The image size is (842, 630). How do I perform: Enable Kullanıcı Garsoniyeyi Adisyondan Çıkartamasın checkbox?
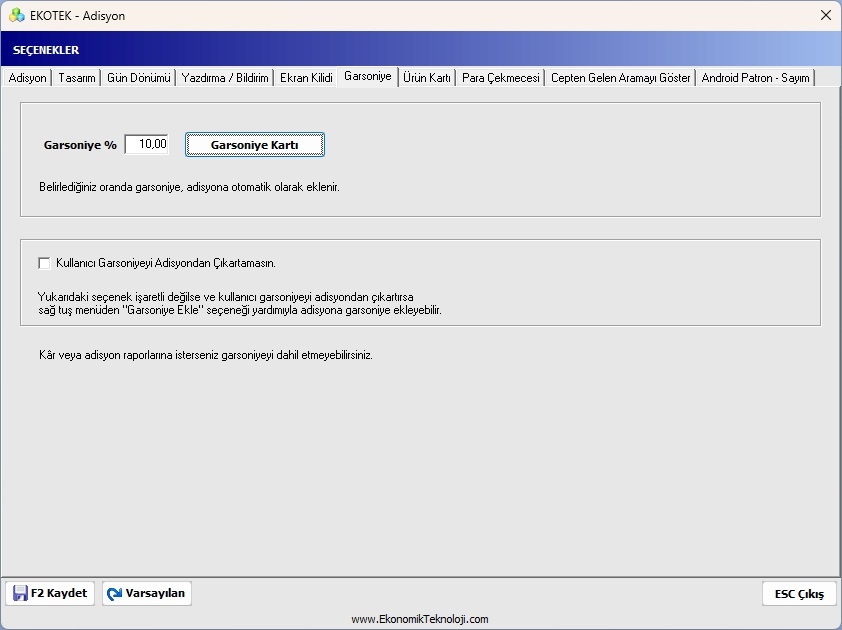click(45, 263)
